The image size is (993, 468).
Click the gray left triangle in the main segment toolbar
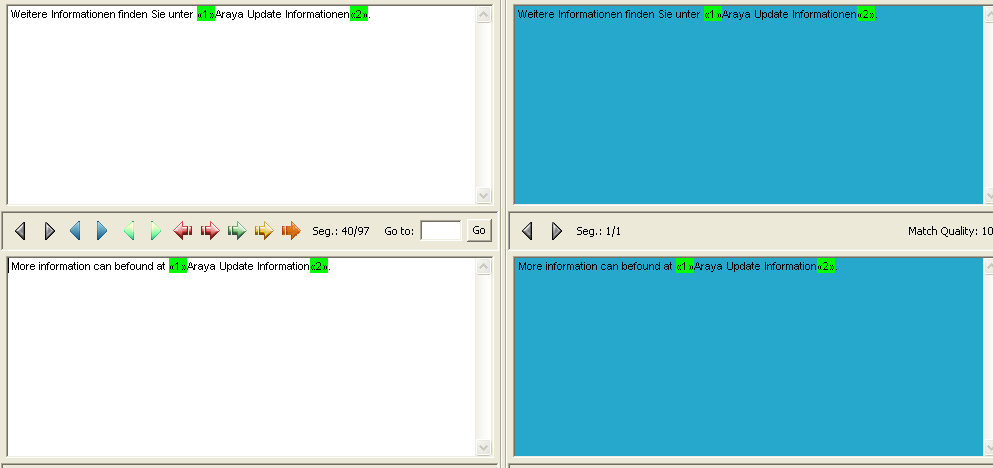coord(20,231)
